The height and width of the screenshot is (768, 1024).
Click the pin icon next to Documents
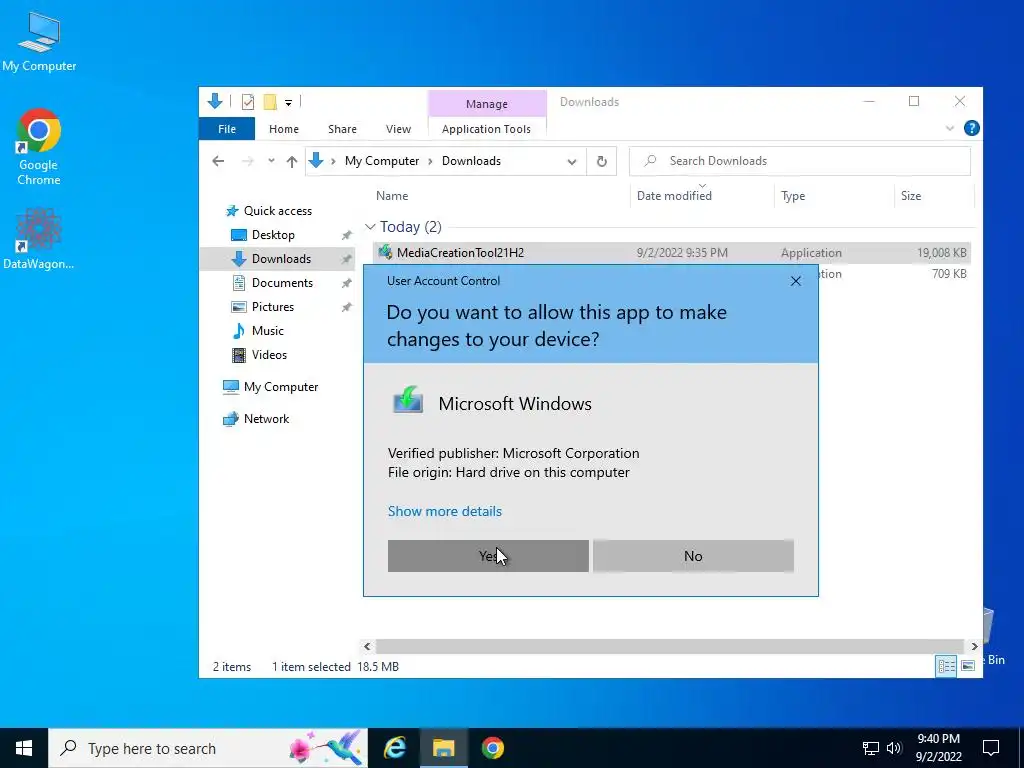346,283
